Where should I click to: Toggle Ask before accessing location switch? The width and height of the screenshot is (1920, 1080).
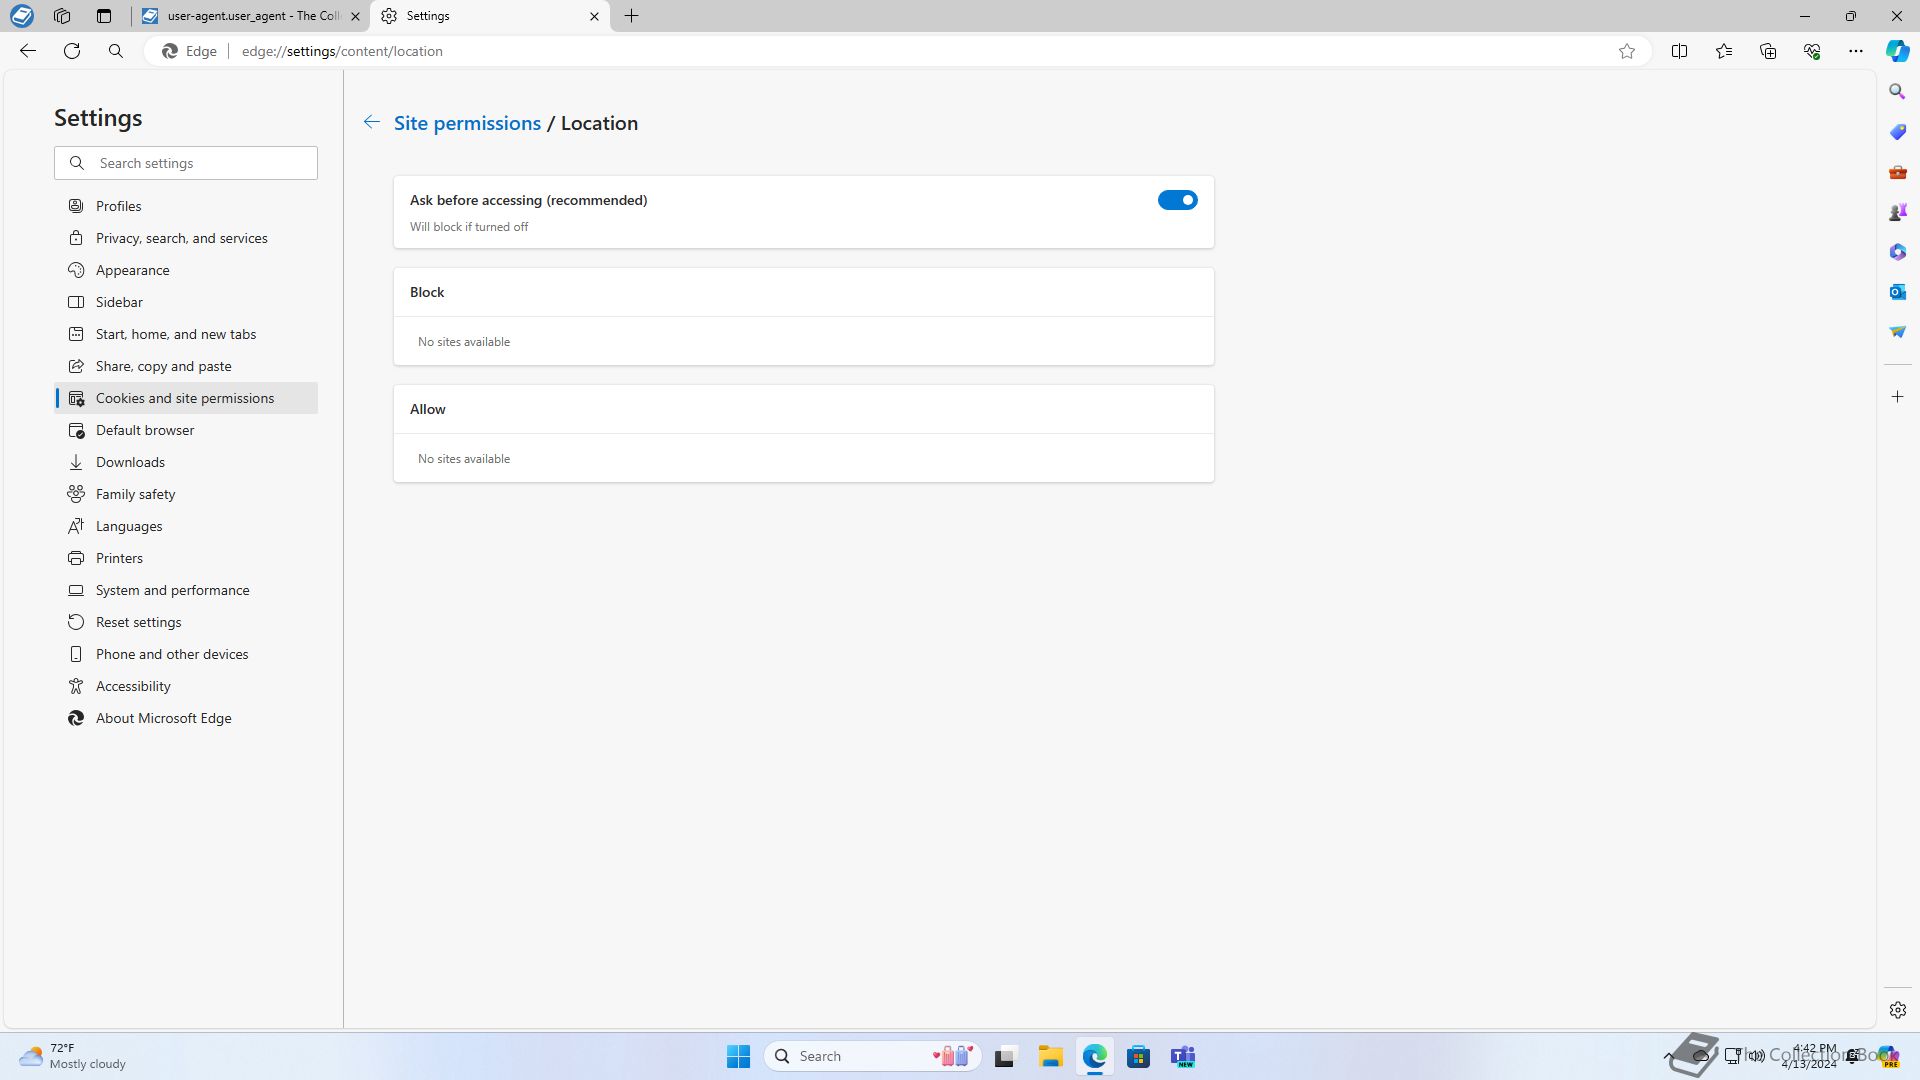tap(1177, 200)
